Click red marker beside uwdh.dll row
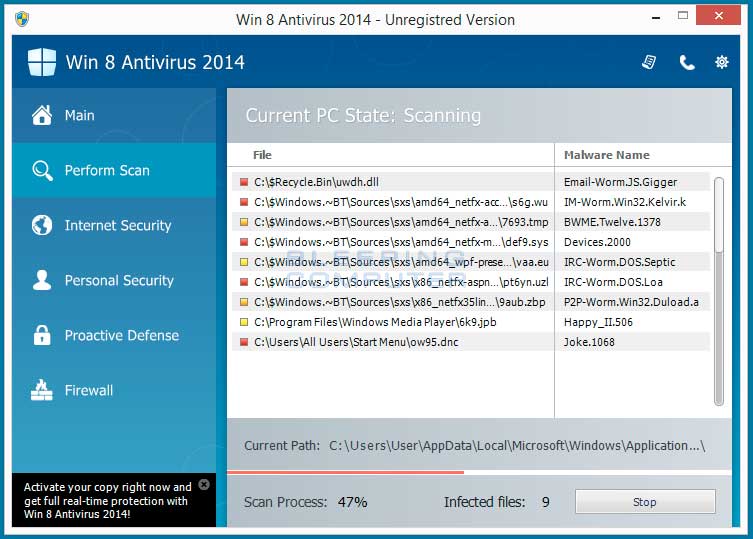 [244, 182]
